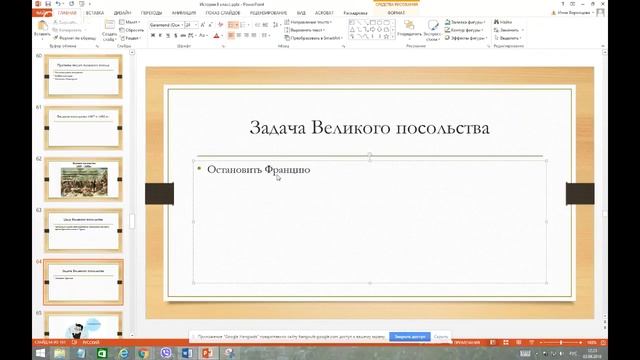Expand the Section (Раздел) dropdown

coord(131,38)
